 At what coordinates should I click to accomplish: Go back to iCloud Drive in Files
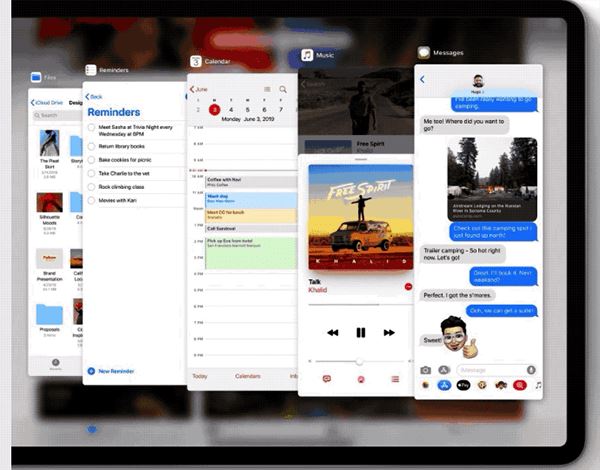click(x=47, y=103)
